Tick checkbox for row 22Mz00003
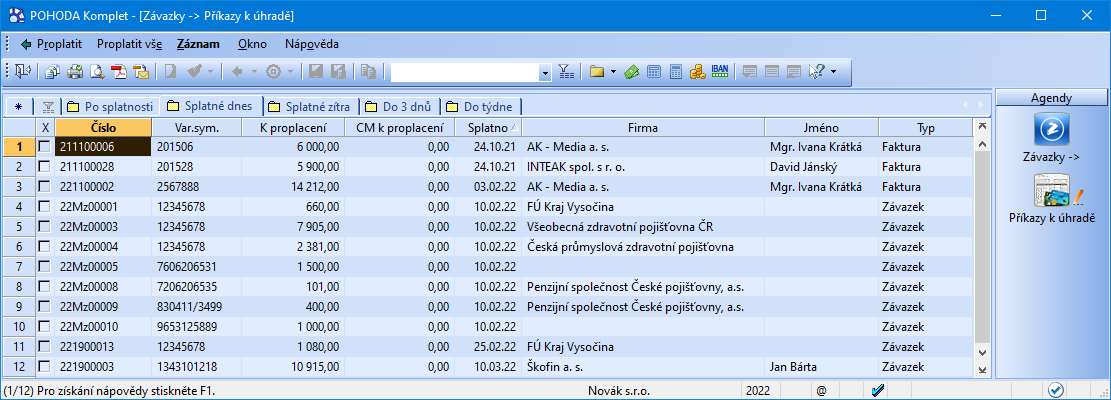The height and width of the screenshot is (400, 1111). (x=45, y=227)
